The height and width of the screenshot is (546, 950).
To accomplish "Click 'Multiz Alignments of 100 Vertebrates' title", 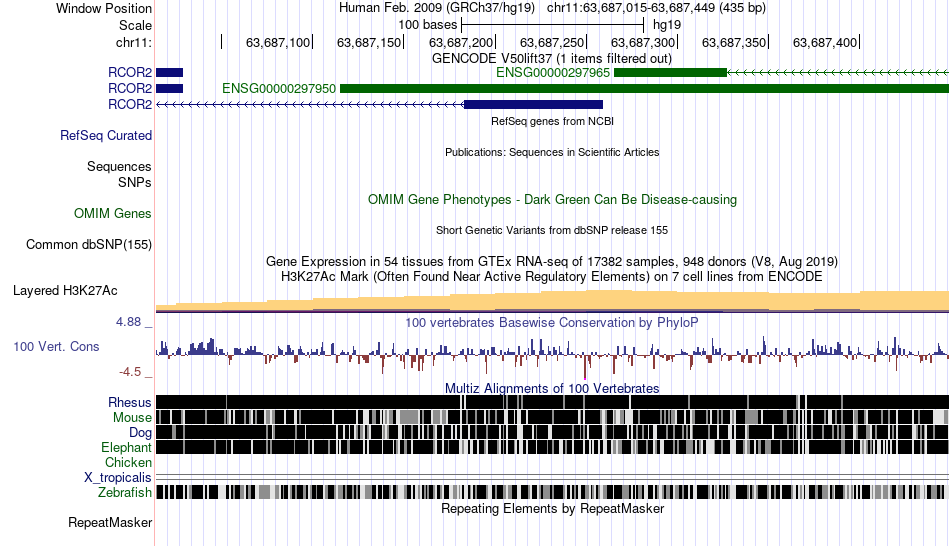I will [552, 388].
